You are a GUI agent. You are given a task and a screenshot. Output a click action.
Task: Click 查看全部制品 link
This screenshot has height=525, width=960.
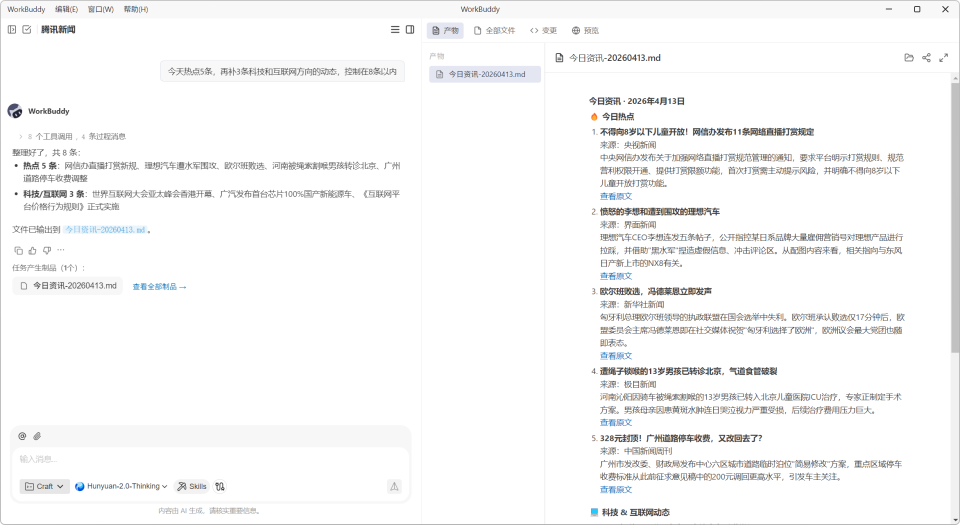[159, 286]
